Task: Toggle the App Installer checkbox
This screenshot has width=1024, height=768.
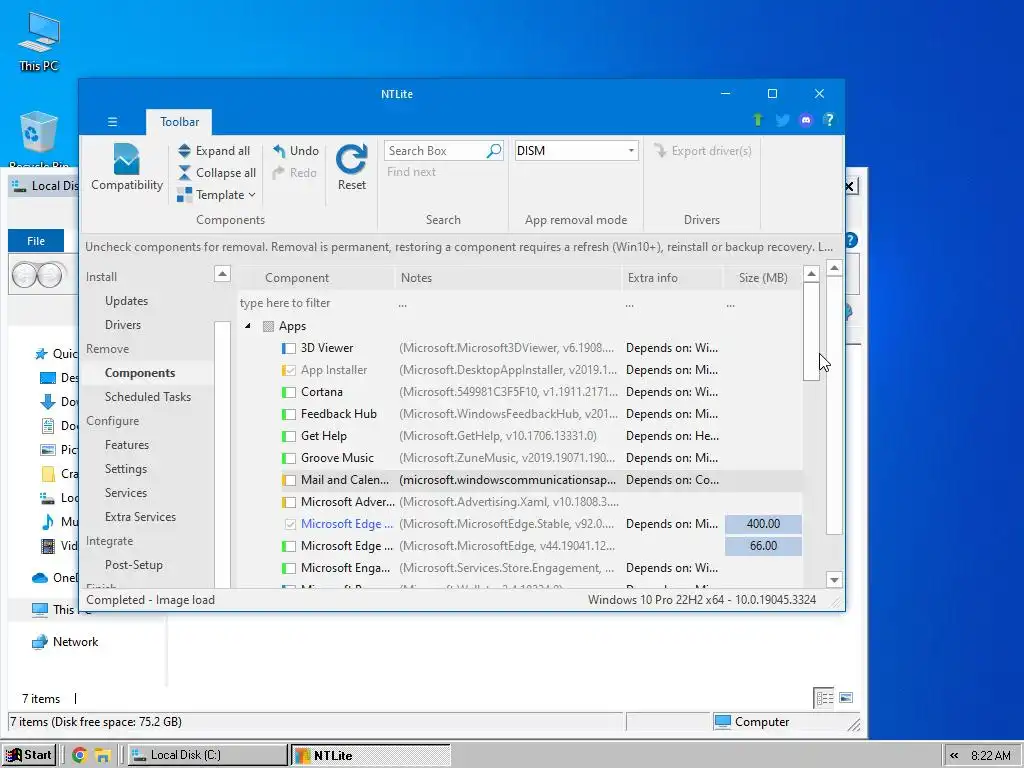Action: 289,370
